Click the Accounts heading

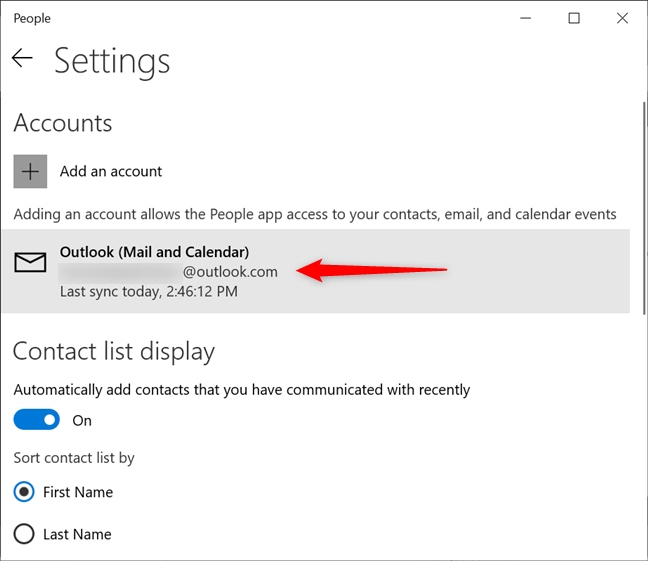pos(63,123)
